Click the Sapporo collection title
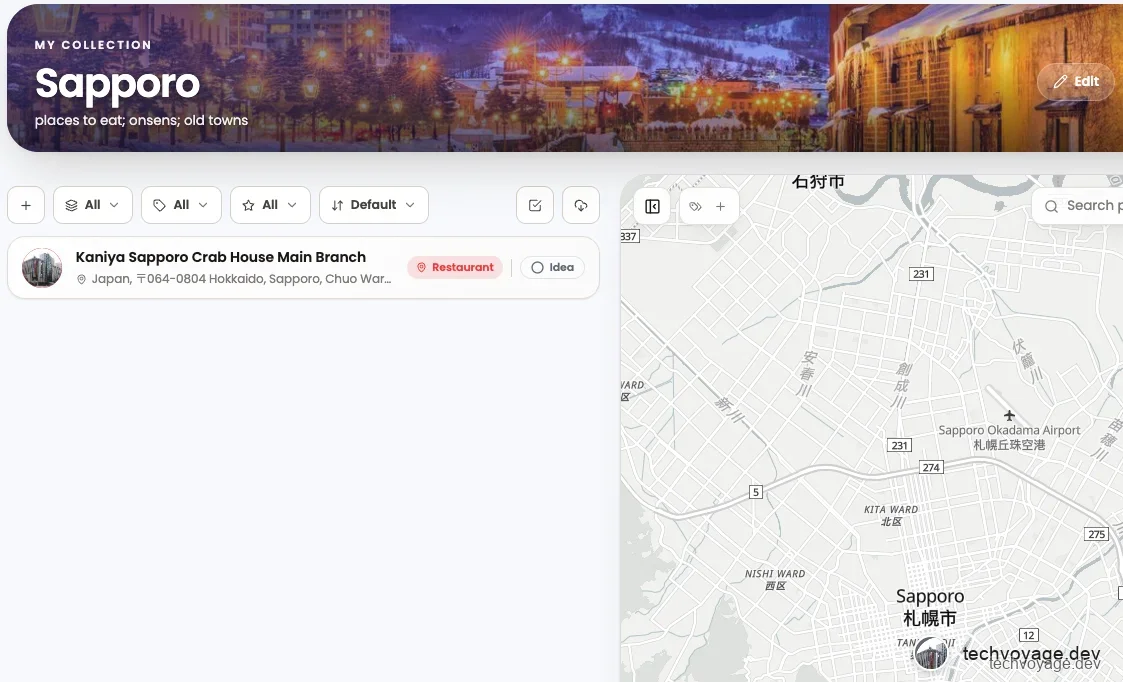This screenshot has width=1123, height=682. pos(117,85)
